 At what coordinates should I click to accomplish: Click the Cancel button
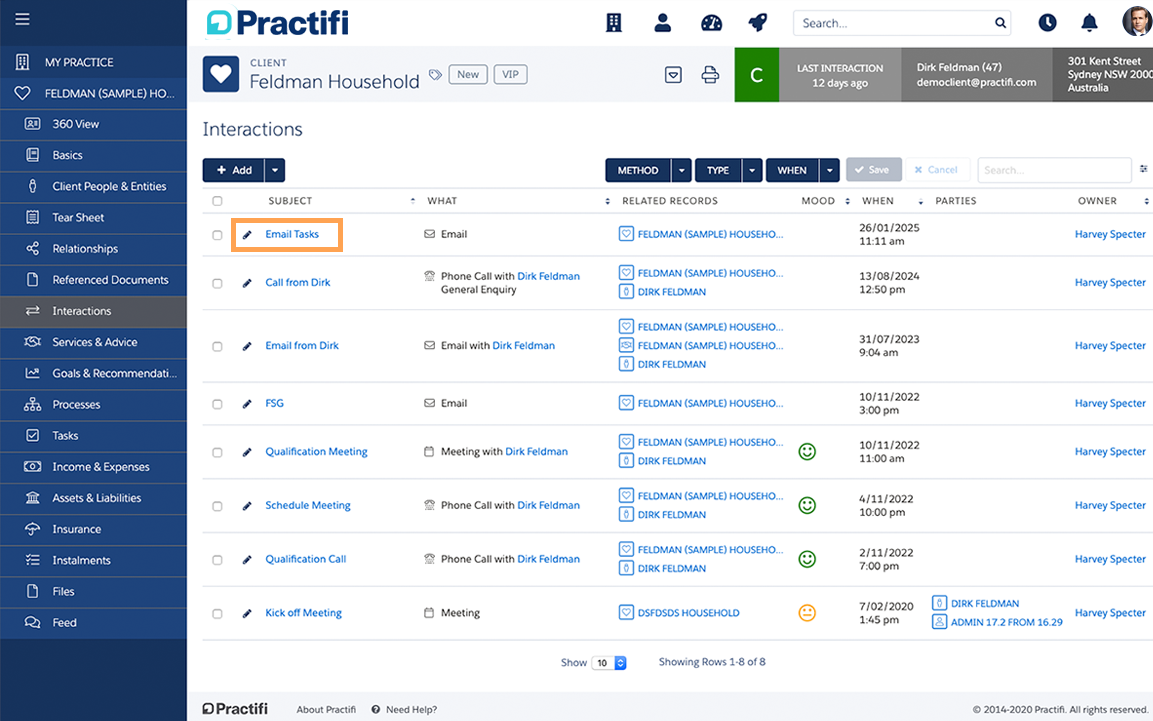tap(937, 170)
